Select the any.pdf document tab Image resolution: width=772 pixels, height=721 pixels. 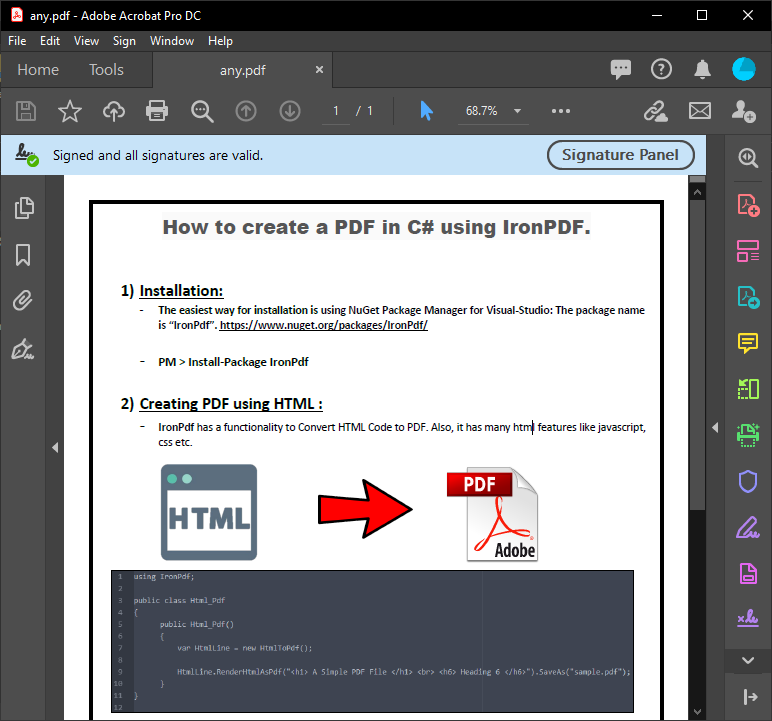[243, 70]
